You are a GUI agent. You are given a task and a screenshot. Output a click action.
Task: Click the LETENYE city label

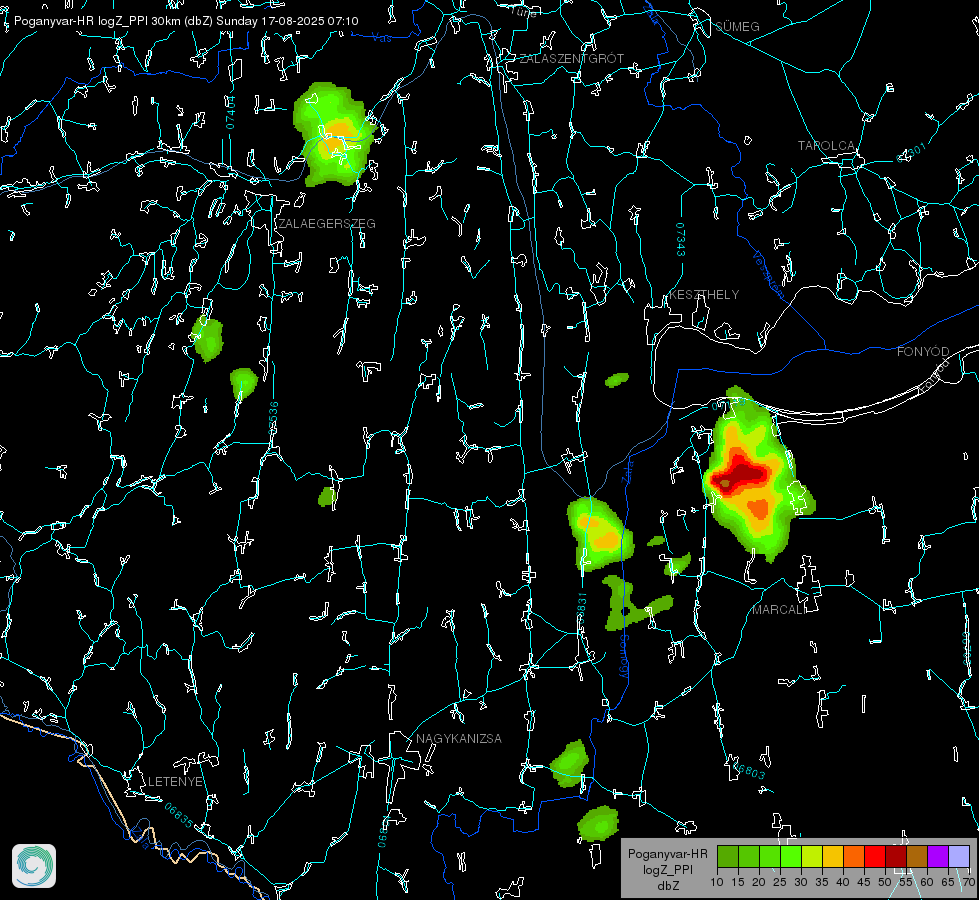tap(175, 781)
